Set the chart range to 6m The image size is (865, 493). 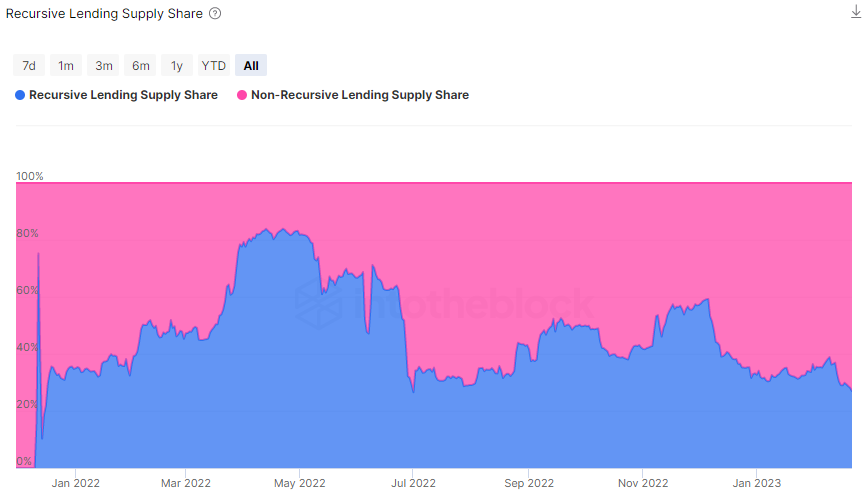point(141,66)
